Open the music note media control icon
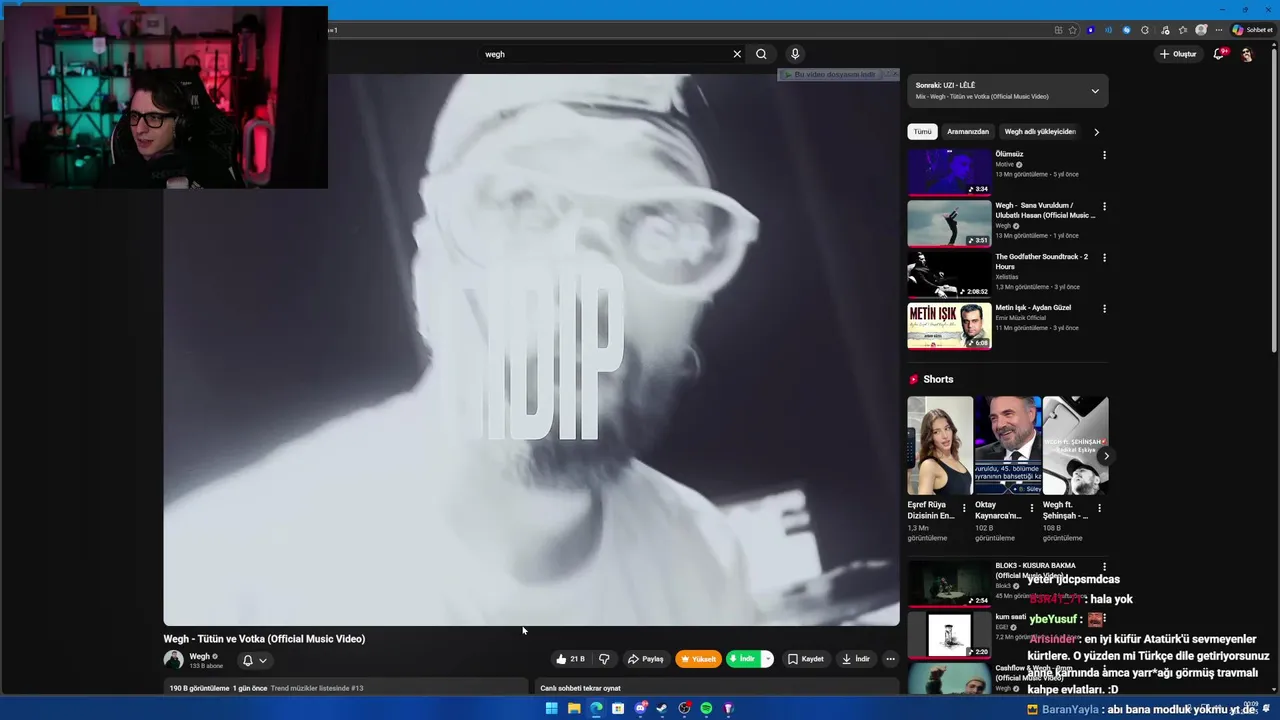This screenshot has height=720, width=1280. tap(1165, 30)
